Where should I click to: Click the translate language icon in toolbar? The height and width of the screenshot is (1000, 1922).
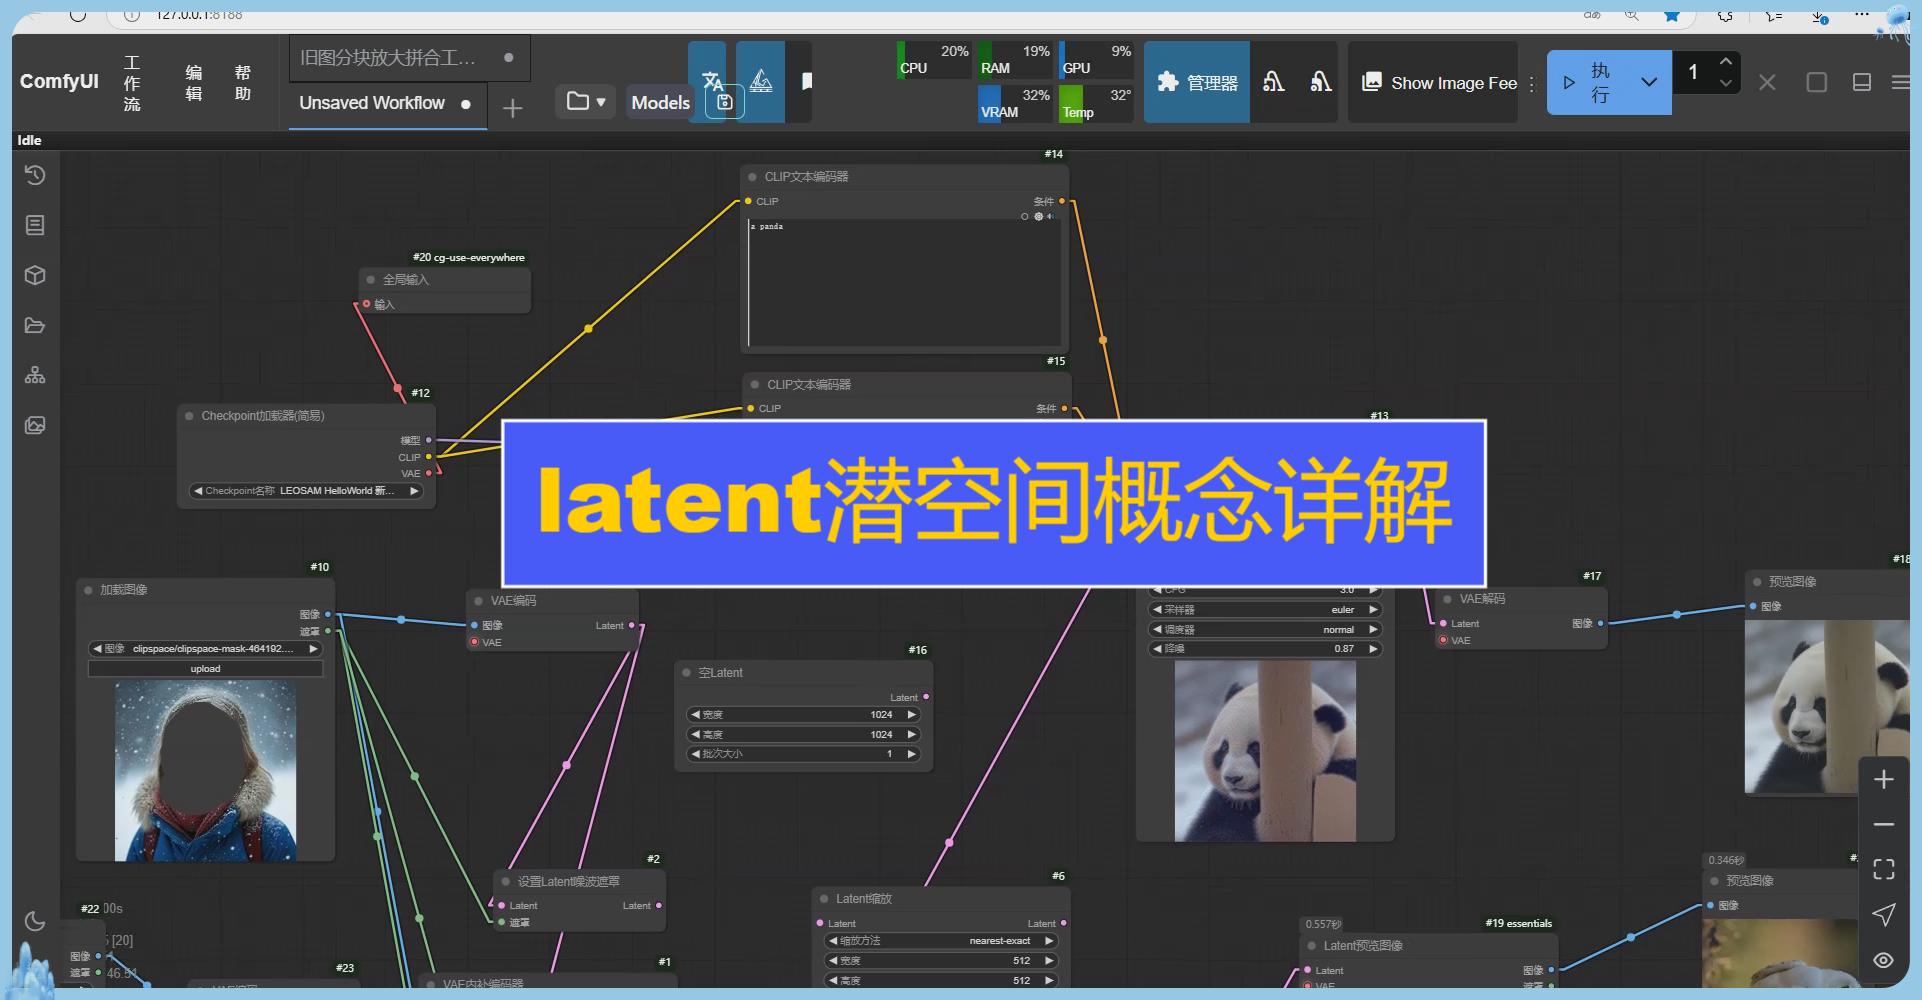click(712, 82)
